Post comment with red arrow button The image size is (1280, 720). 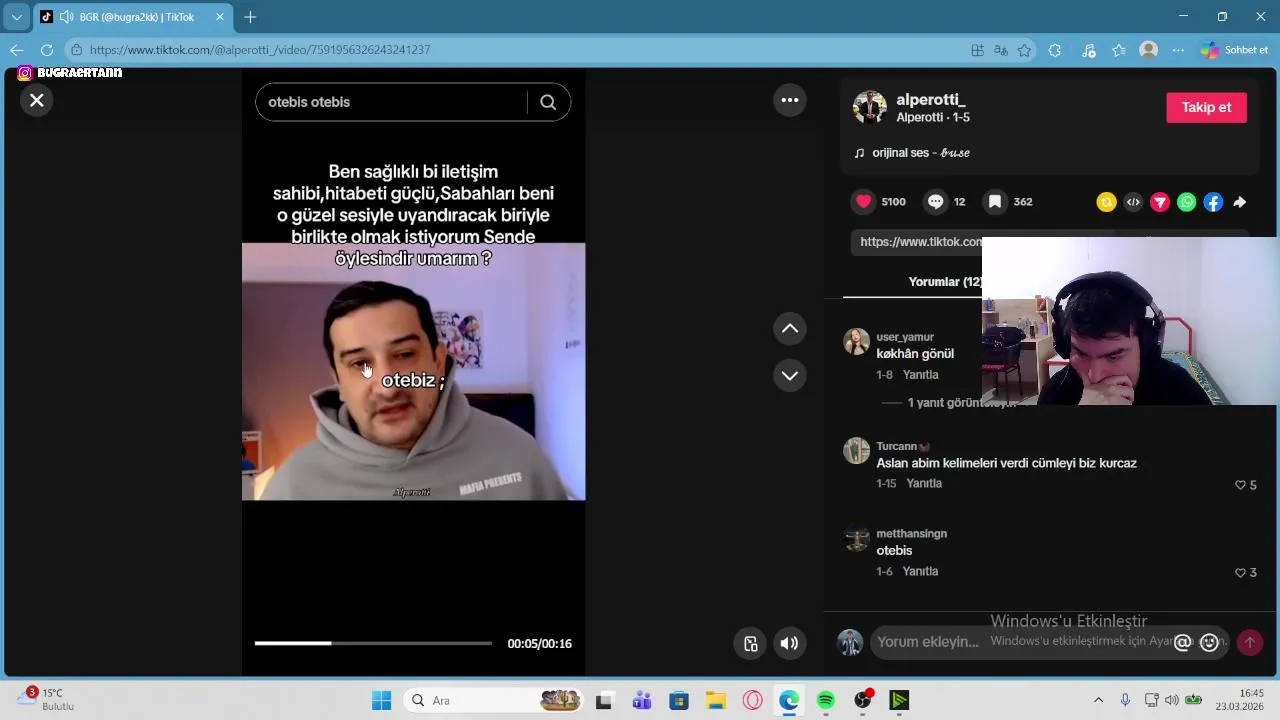pos(1249,643)
